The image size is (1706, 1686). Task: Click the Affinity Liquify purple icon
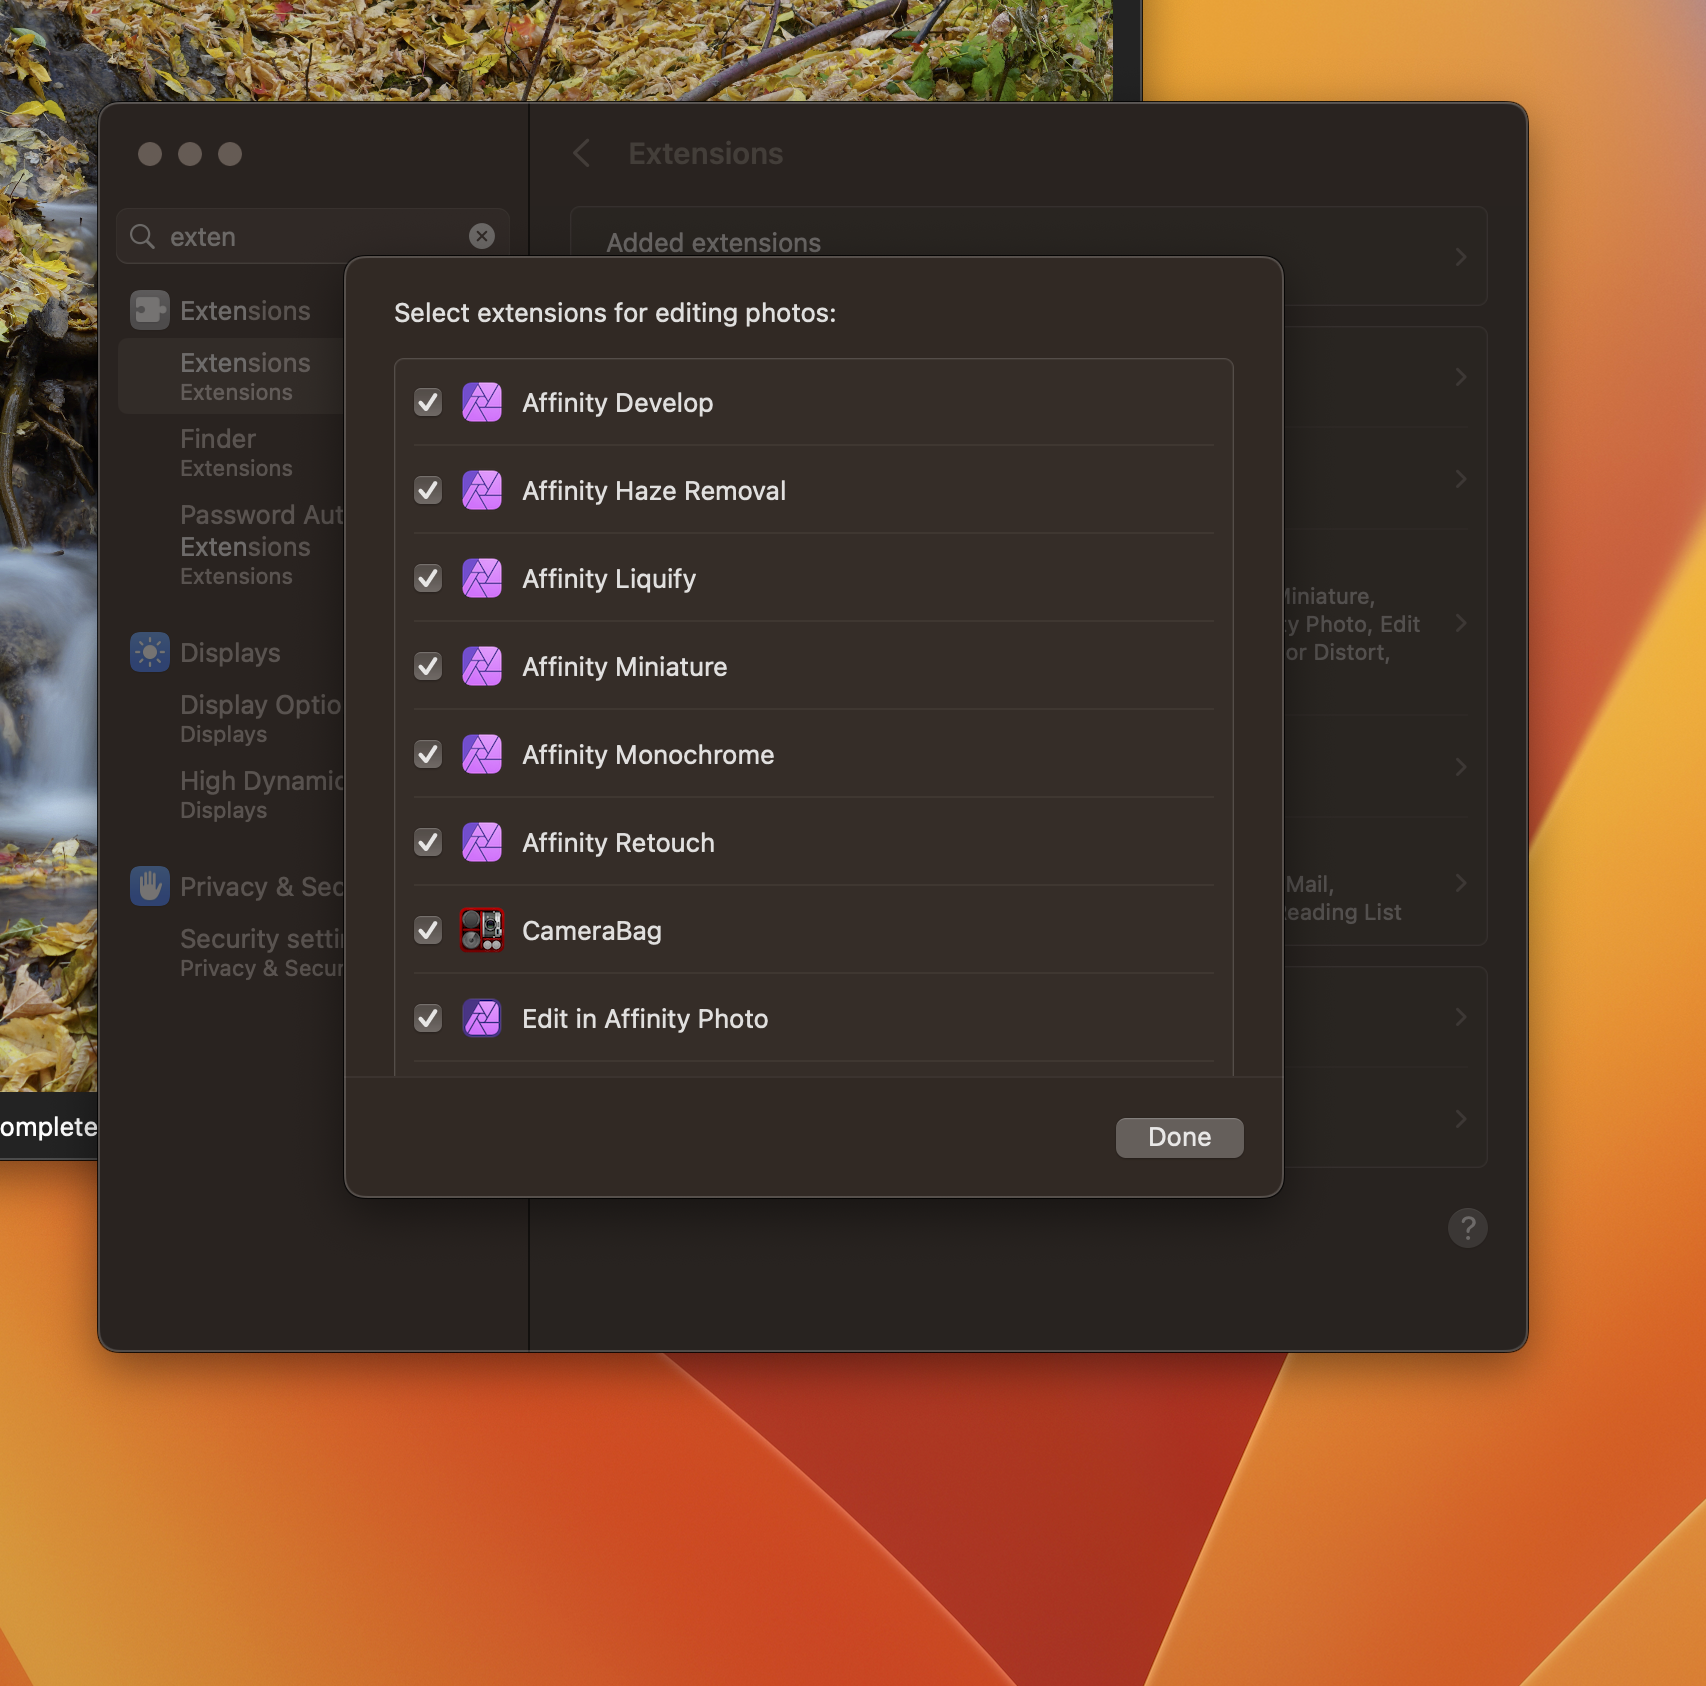(x=483, y=578)
